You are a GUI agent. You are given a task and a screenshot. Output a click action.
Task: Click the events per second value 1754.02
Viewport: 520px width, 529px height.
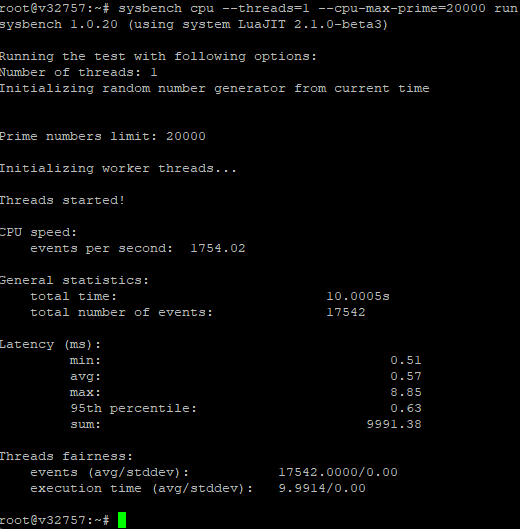218,248
